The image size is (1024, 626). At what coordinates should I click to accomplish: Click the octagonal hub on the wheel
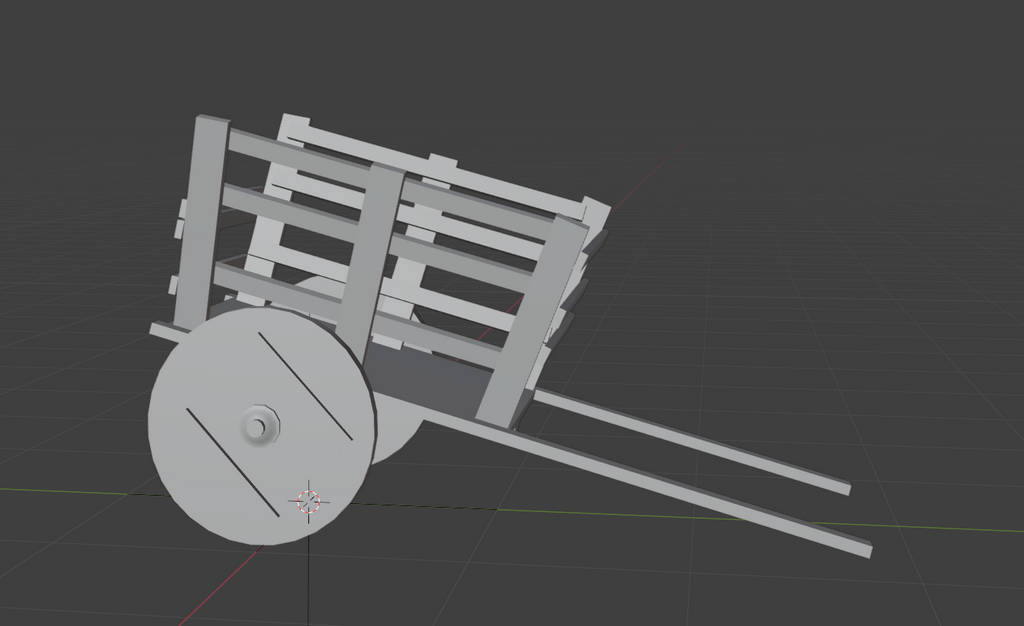click(260, 426)
